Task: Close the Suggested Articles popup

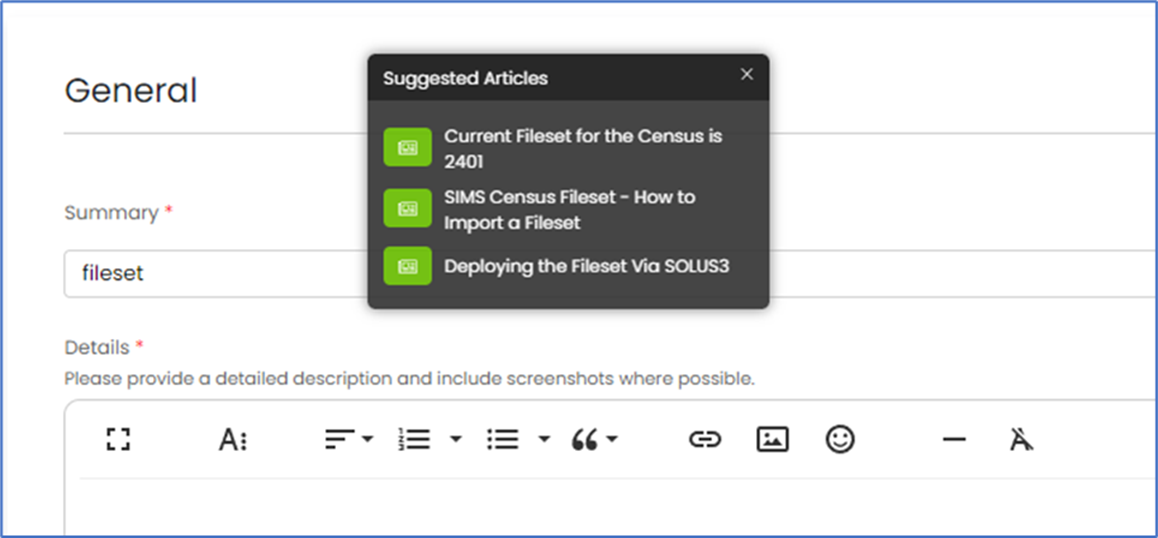Action: (x=746, y=74)
